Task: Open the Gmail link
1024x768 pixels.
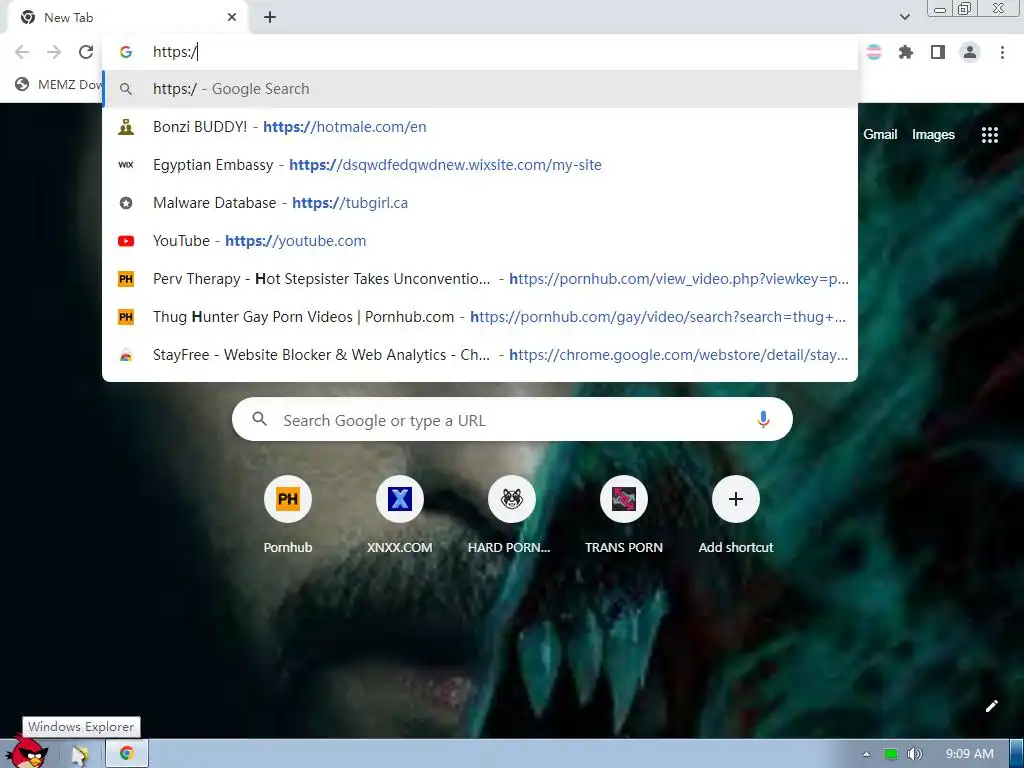Action: coord(880,135)
